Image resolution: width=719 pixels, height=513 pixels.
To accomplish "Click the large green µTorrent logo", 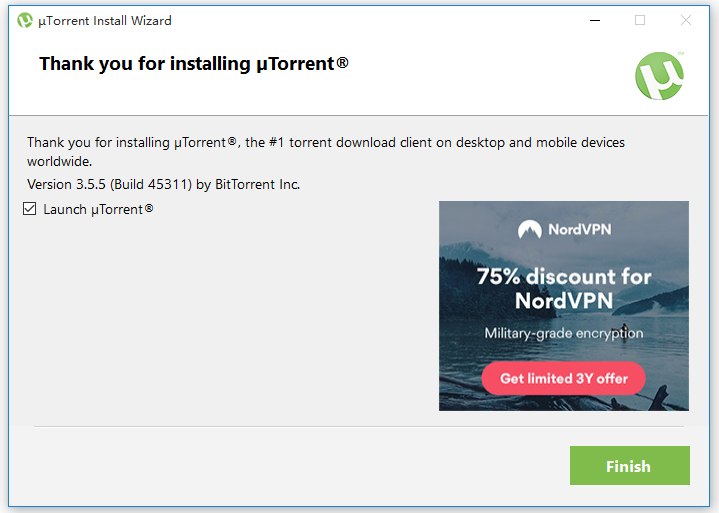I will (x=659, y=75).
